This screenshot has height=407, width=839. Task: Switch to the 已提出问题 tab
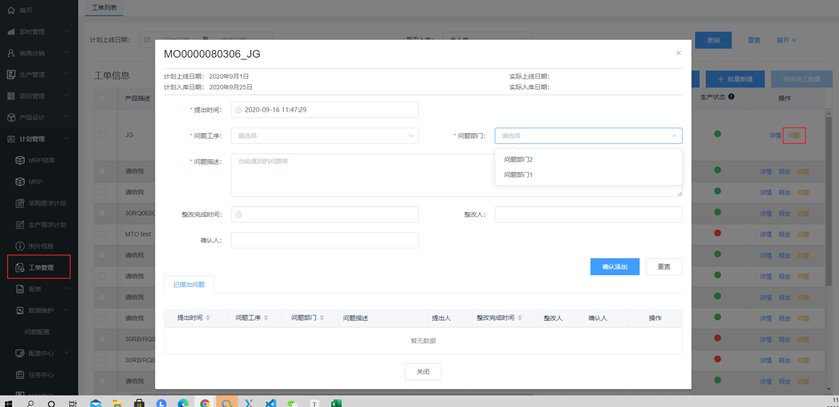tap(189, 285)
